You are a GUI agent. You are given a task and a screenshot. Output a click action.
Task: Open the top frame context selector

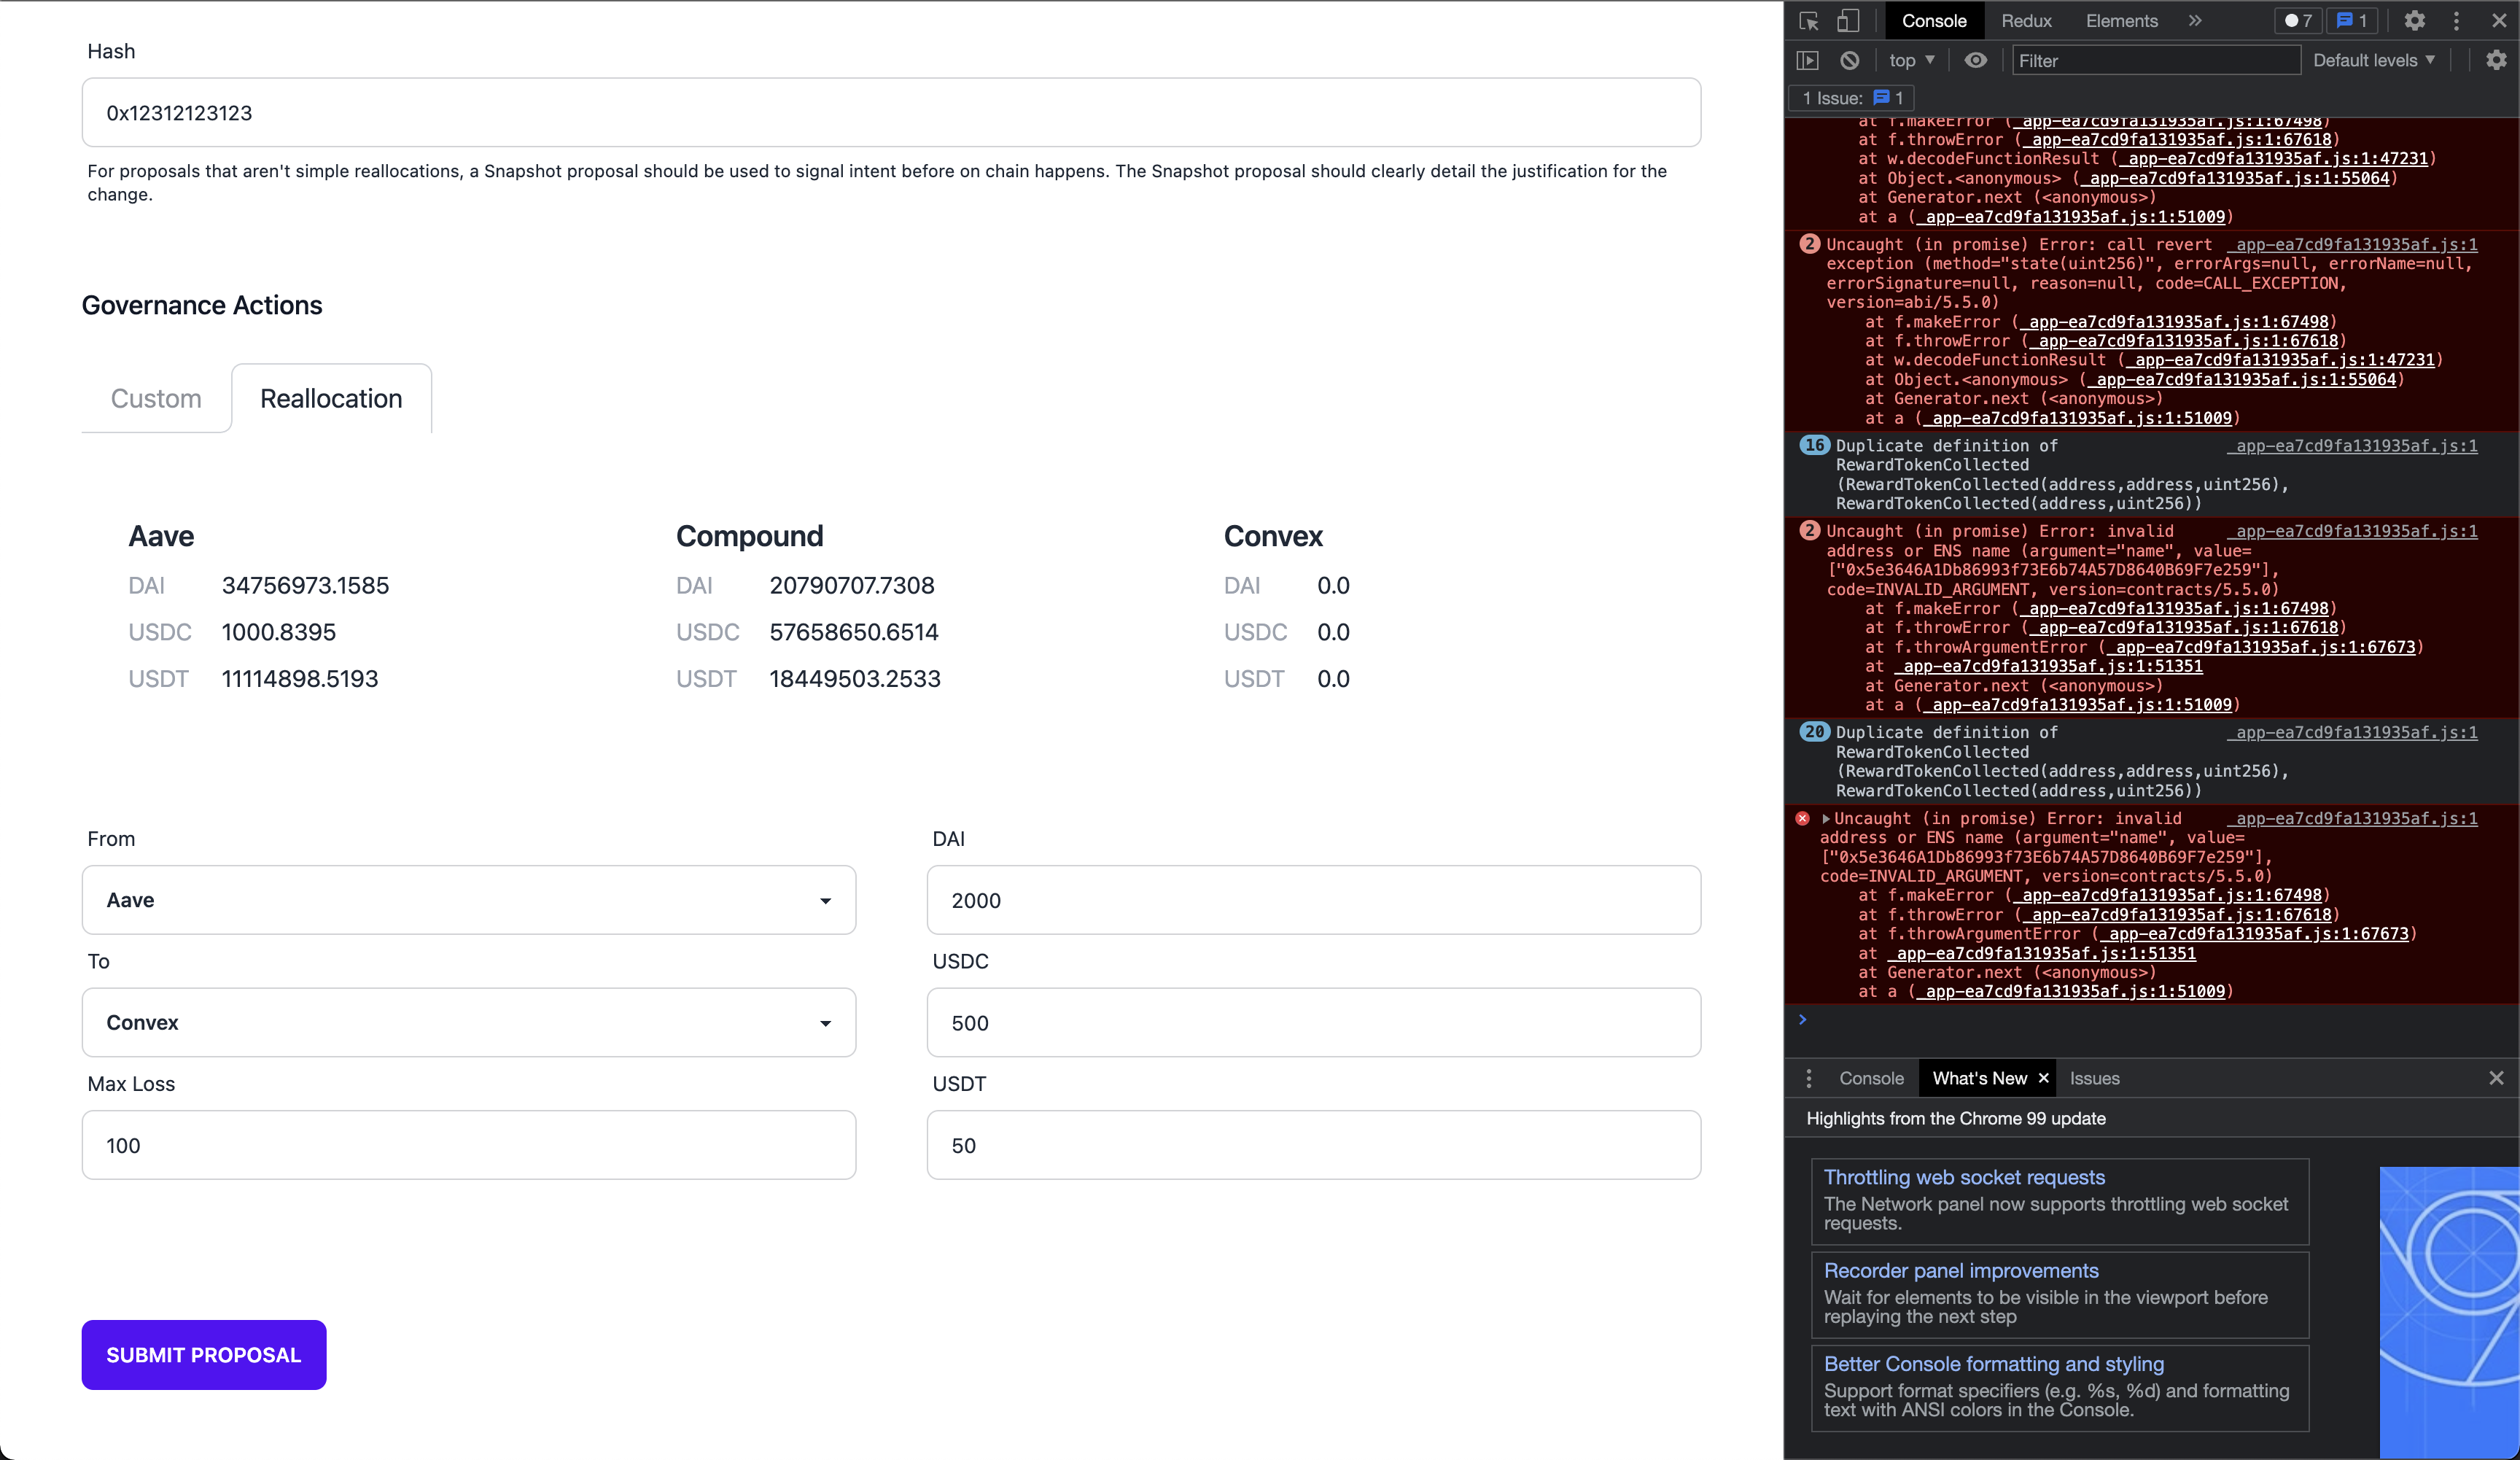[1910, 60]
